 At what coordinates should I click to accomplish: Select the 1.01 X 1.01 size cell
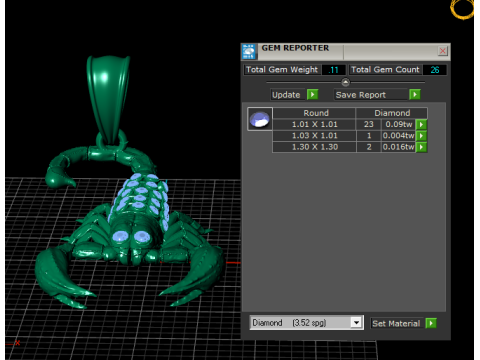(x=314, y=124)
